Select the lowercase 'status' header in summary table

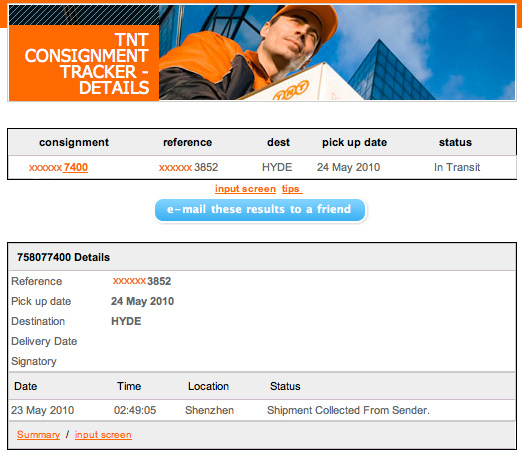[x=455, y=142]
